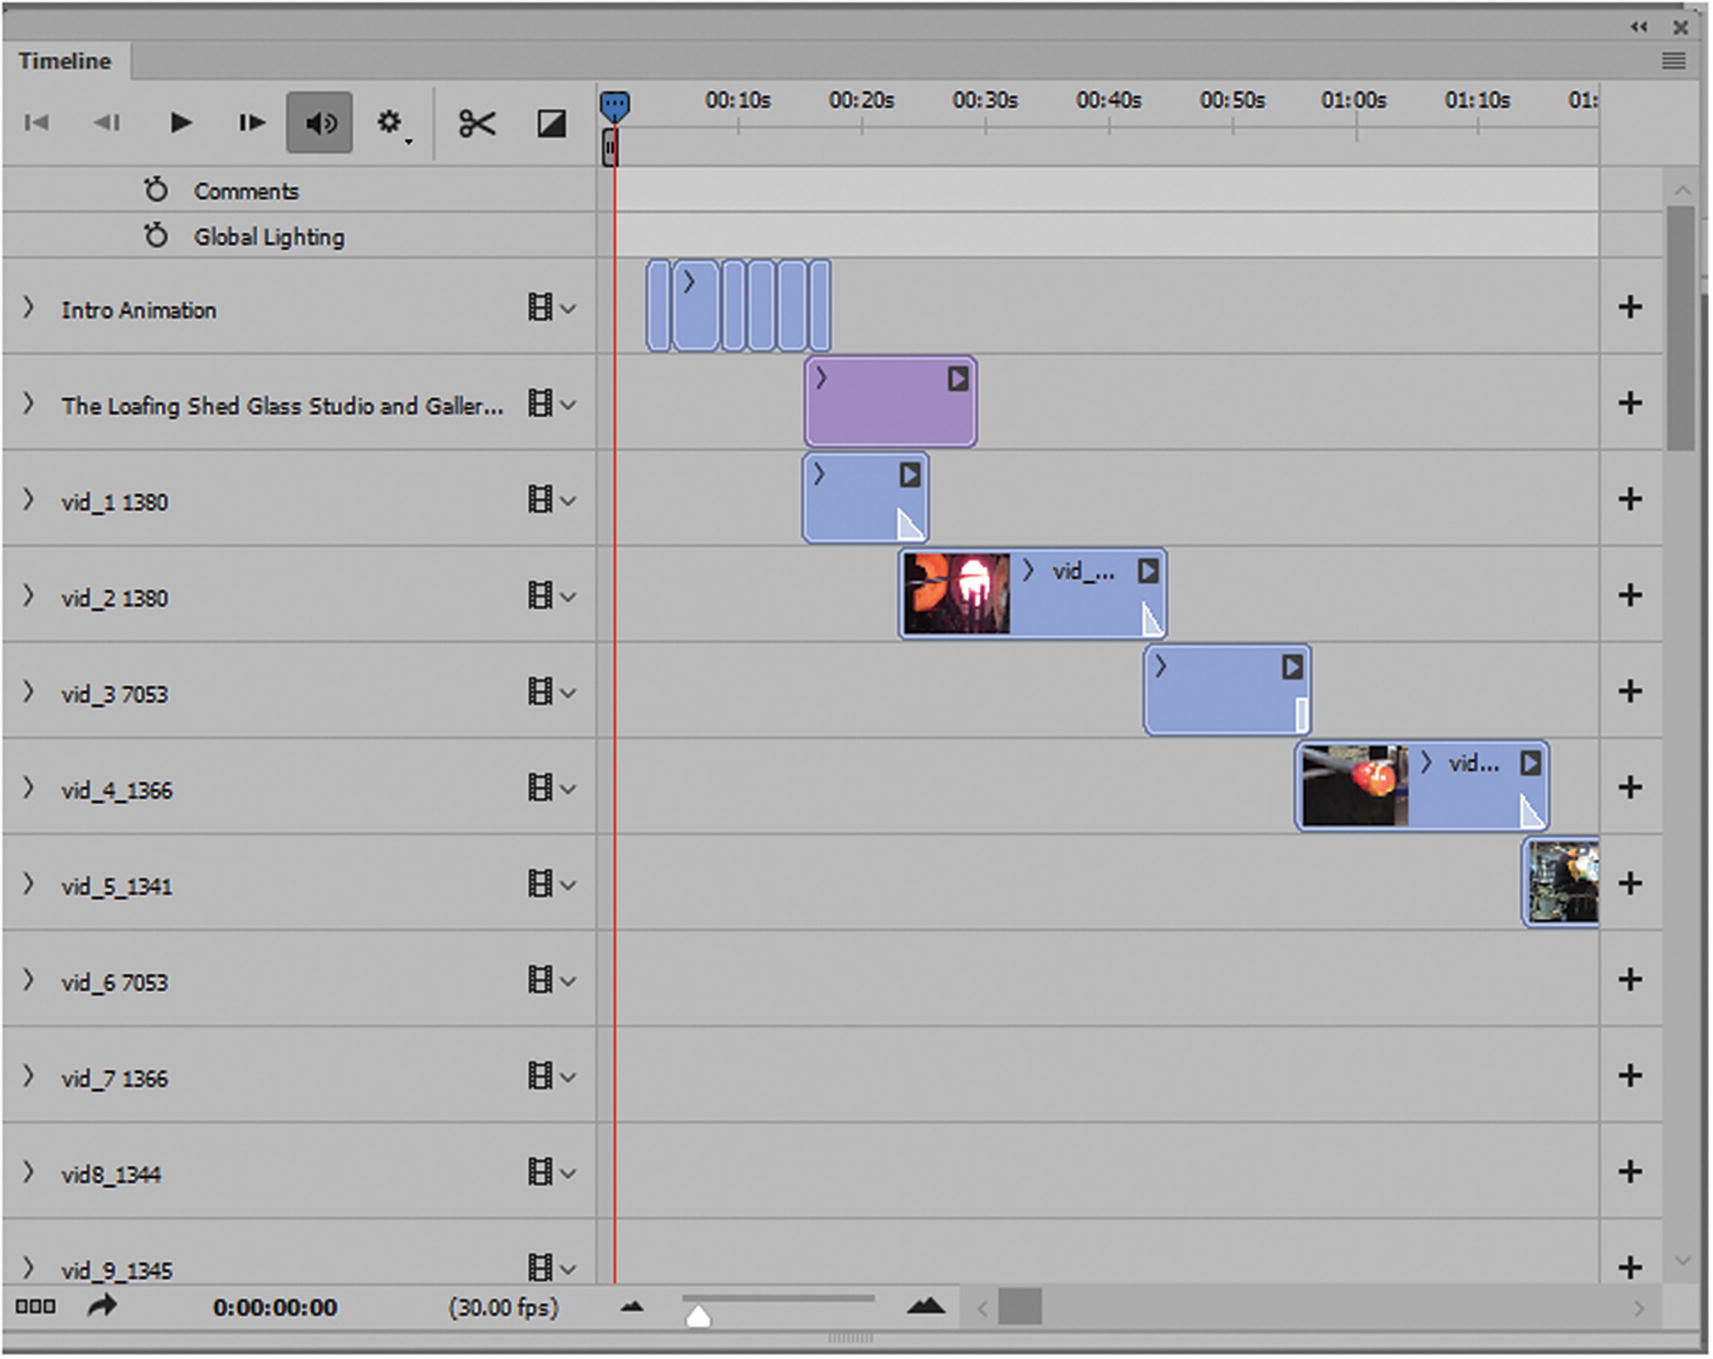This screenshot has width=1713, height=1359.
Task: Split clip at playhead with scissors
Action: 477,124
